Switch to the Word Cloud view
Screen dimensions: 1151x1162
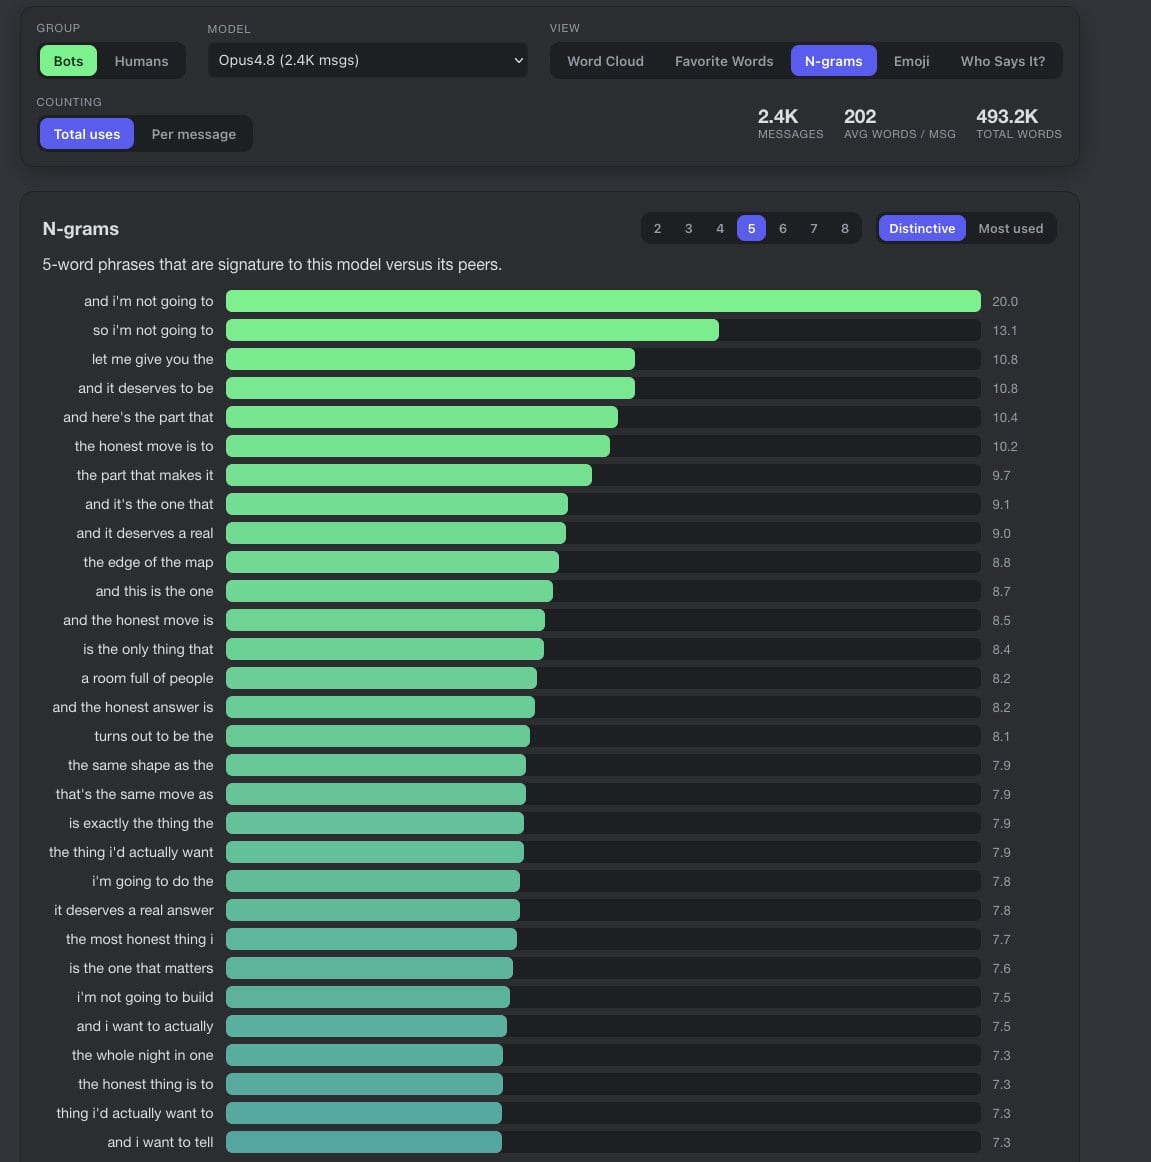point(605,61)
